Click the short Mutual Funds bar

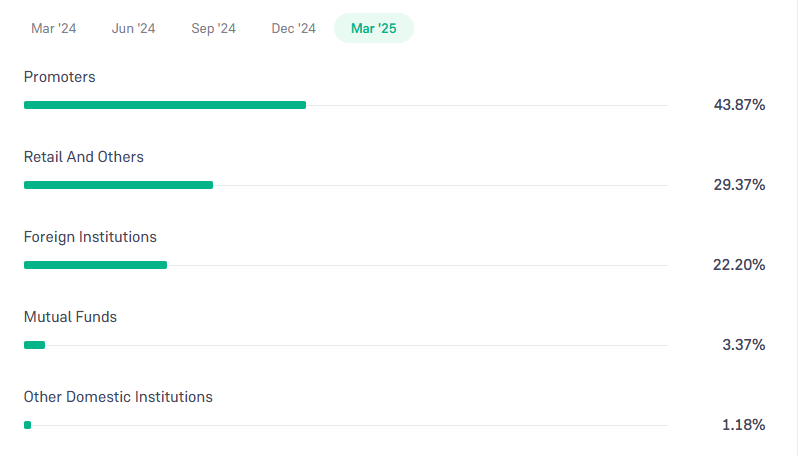(35, 345)
